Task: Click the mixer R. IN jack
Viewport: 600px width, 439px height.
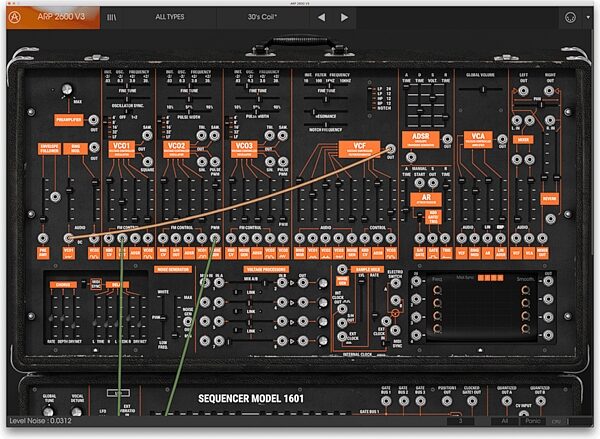Action: [x=550, y=121]
